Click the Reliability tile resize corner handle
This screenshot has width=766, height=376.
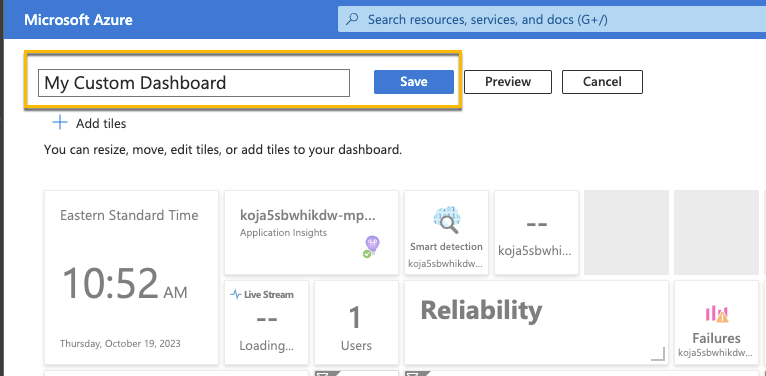tap(659, 354)
